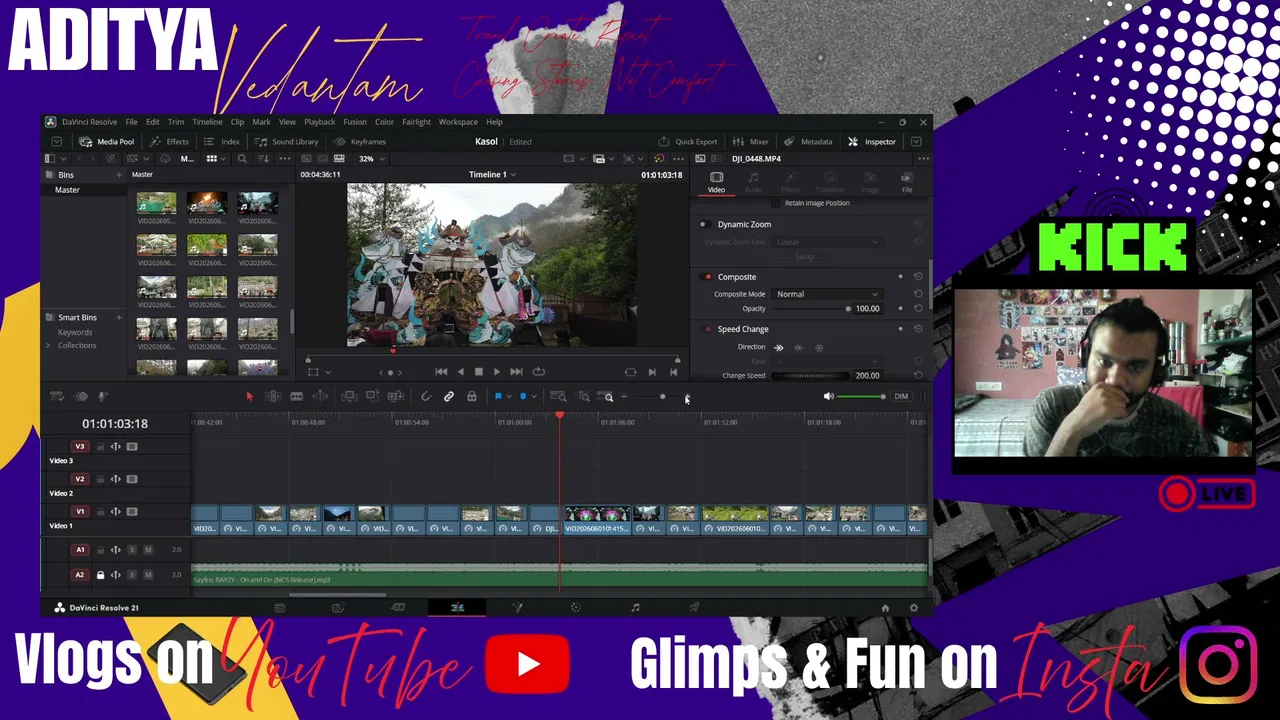Image resolution: width=1280 pixels, height=720 pixels.
Task: Select the arrow Selection tool in timeline toolbar
Action: point(249,397)
